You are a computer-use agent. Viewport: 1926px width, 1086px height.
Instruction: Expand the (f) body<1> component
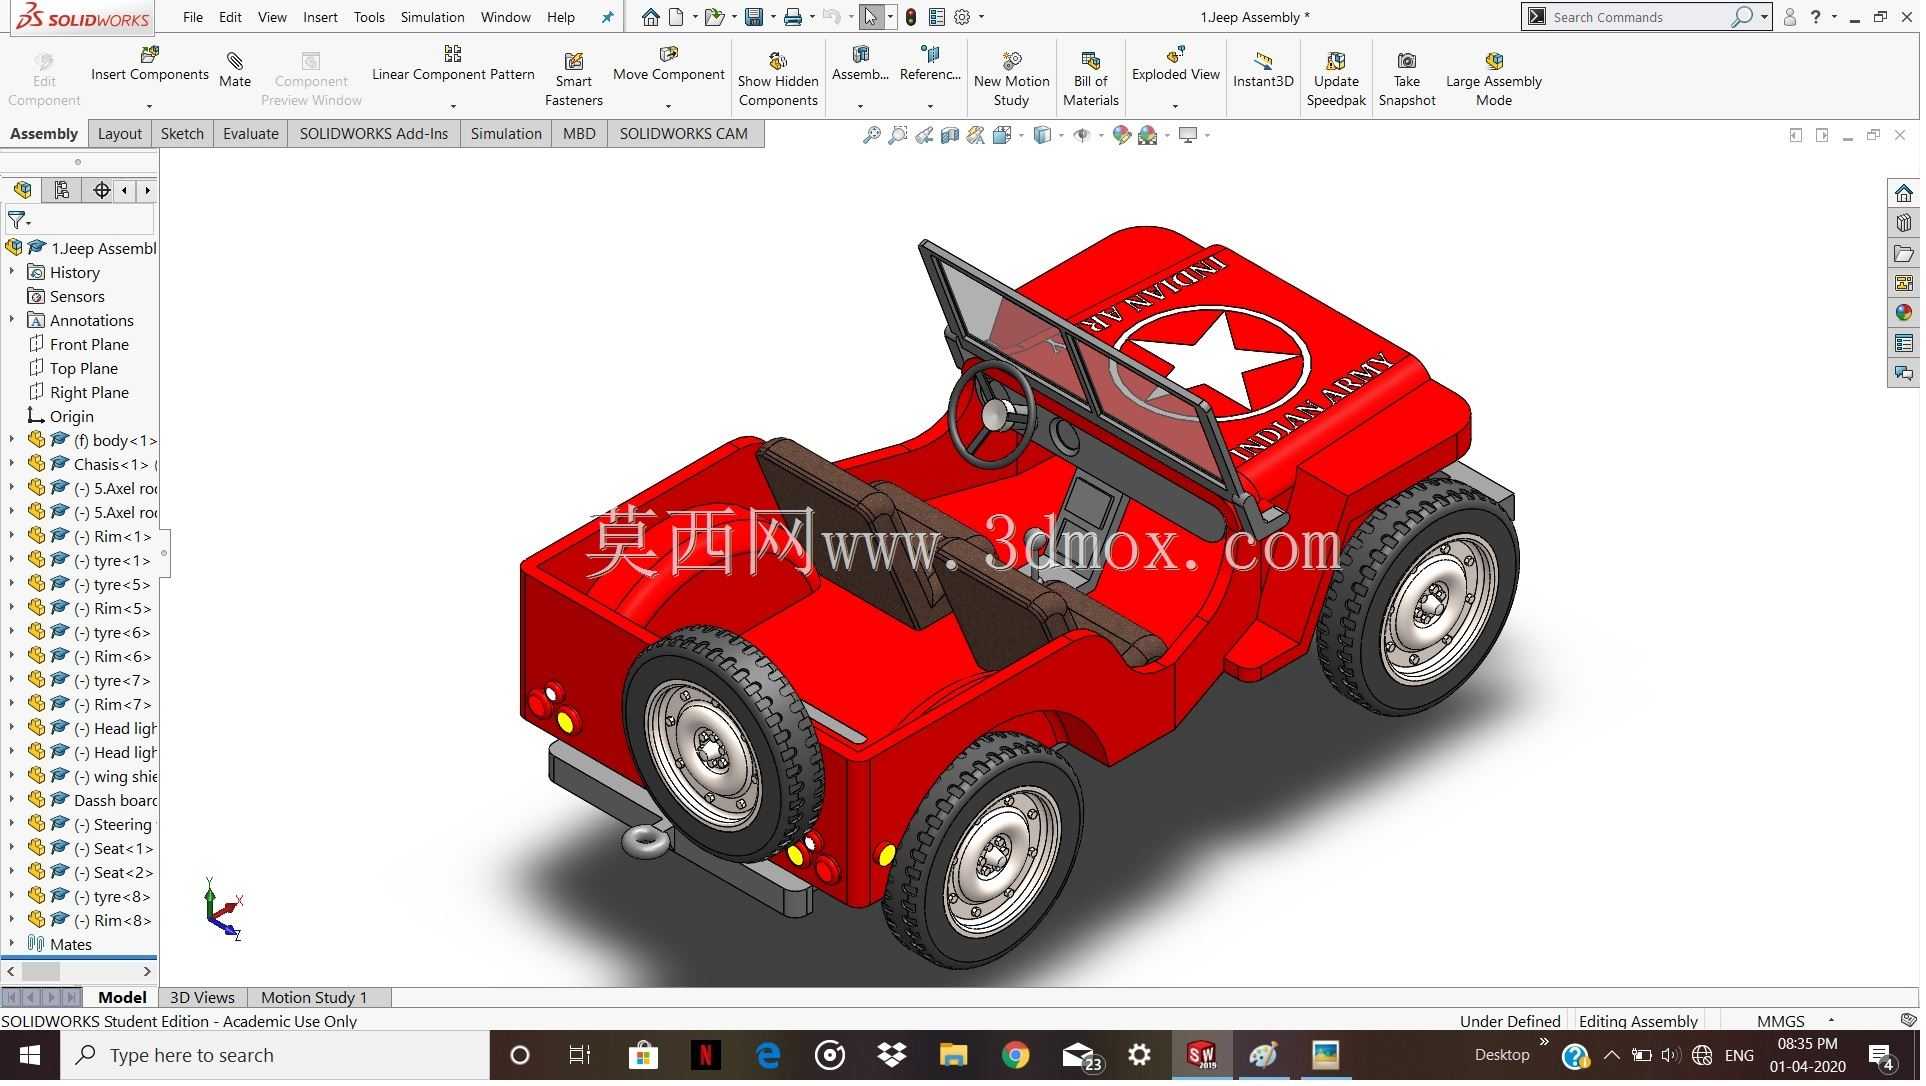12,440
